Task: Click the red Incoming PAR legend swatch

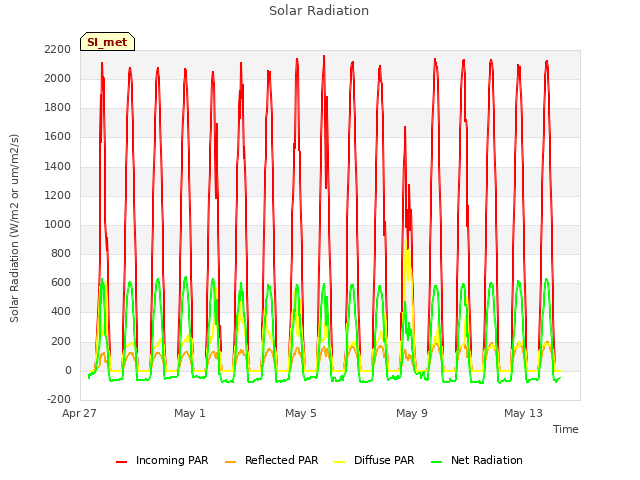Action: (122, 462)
